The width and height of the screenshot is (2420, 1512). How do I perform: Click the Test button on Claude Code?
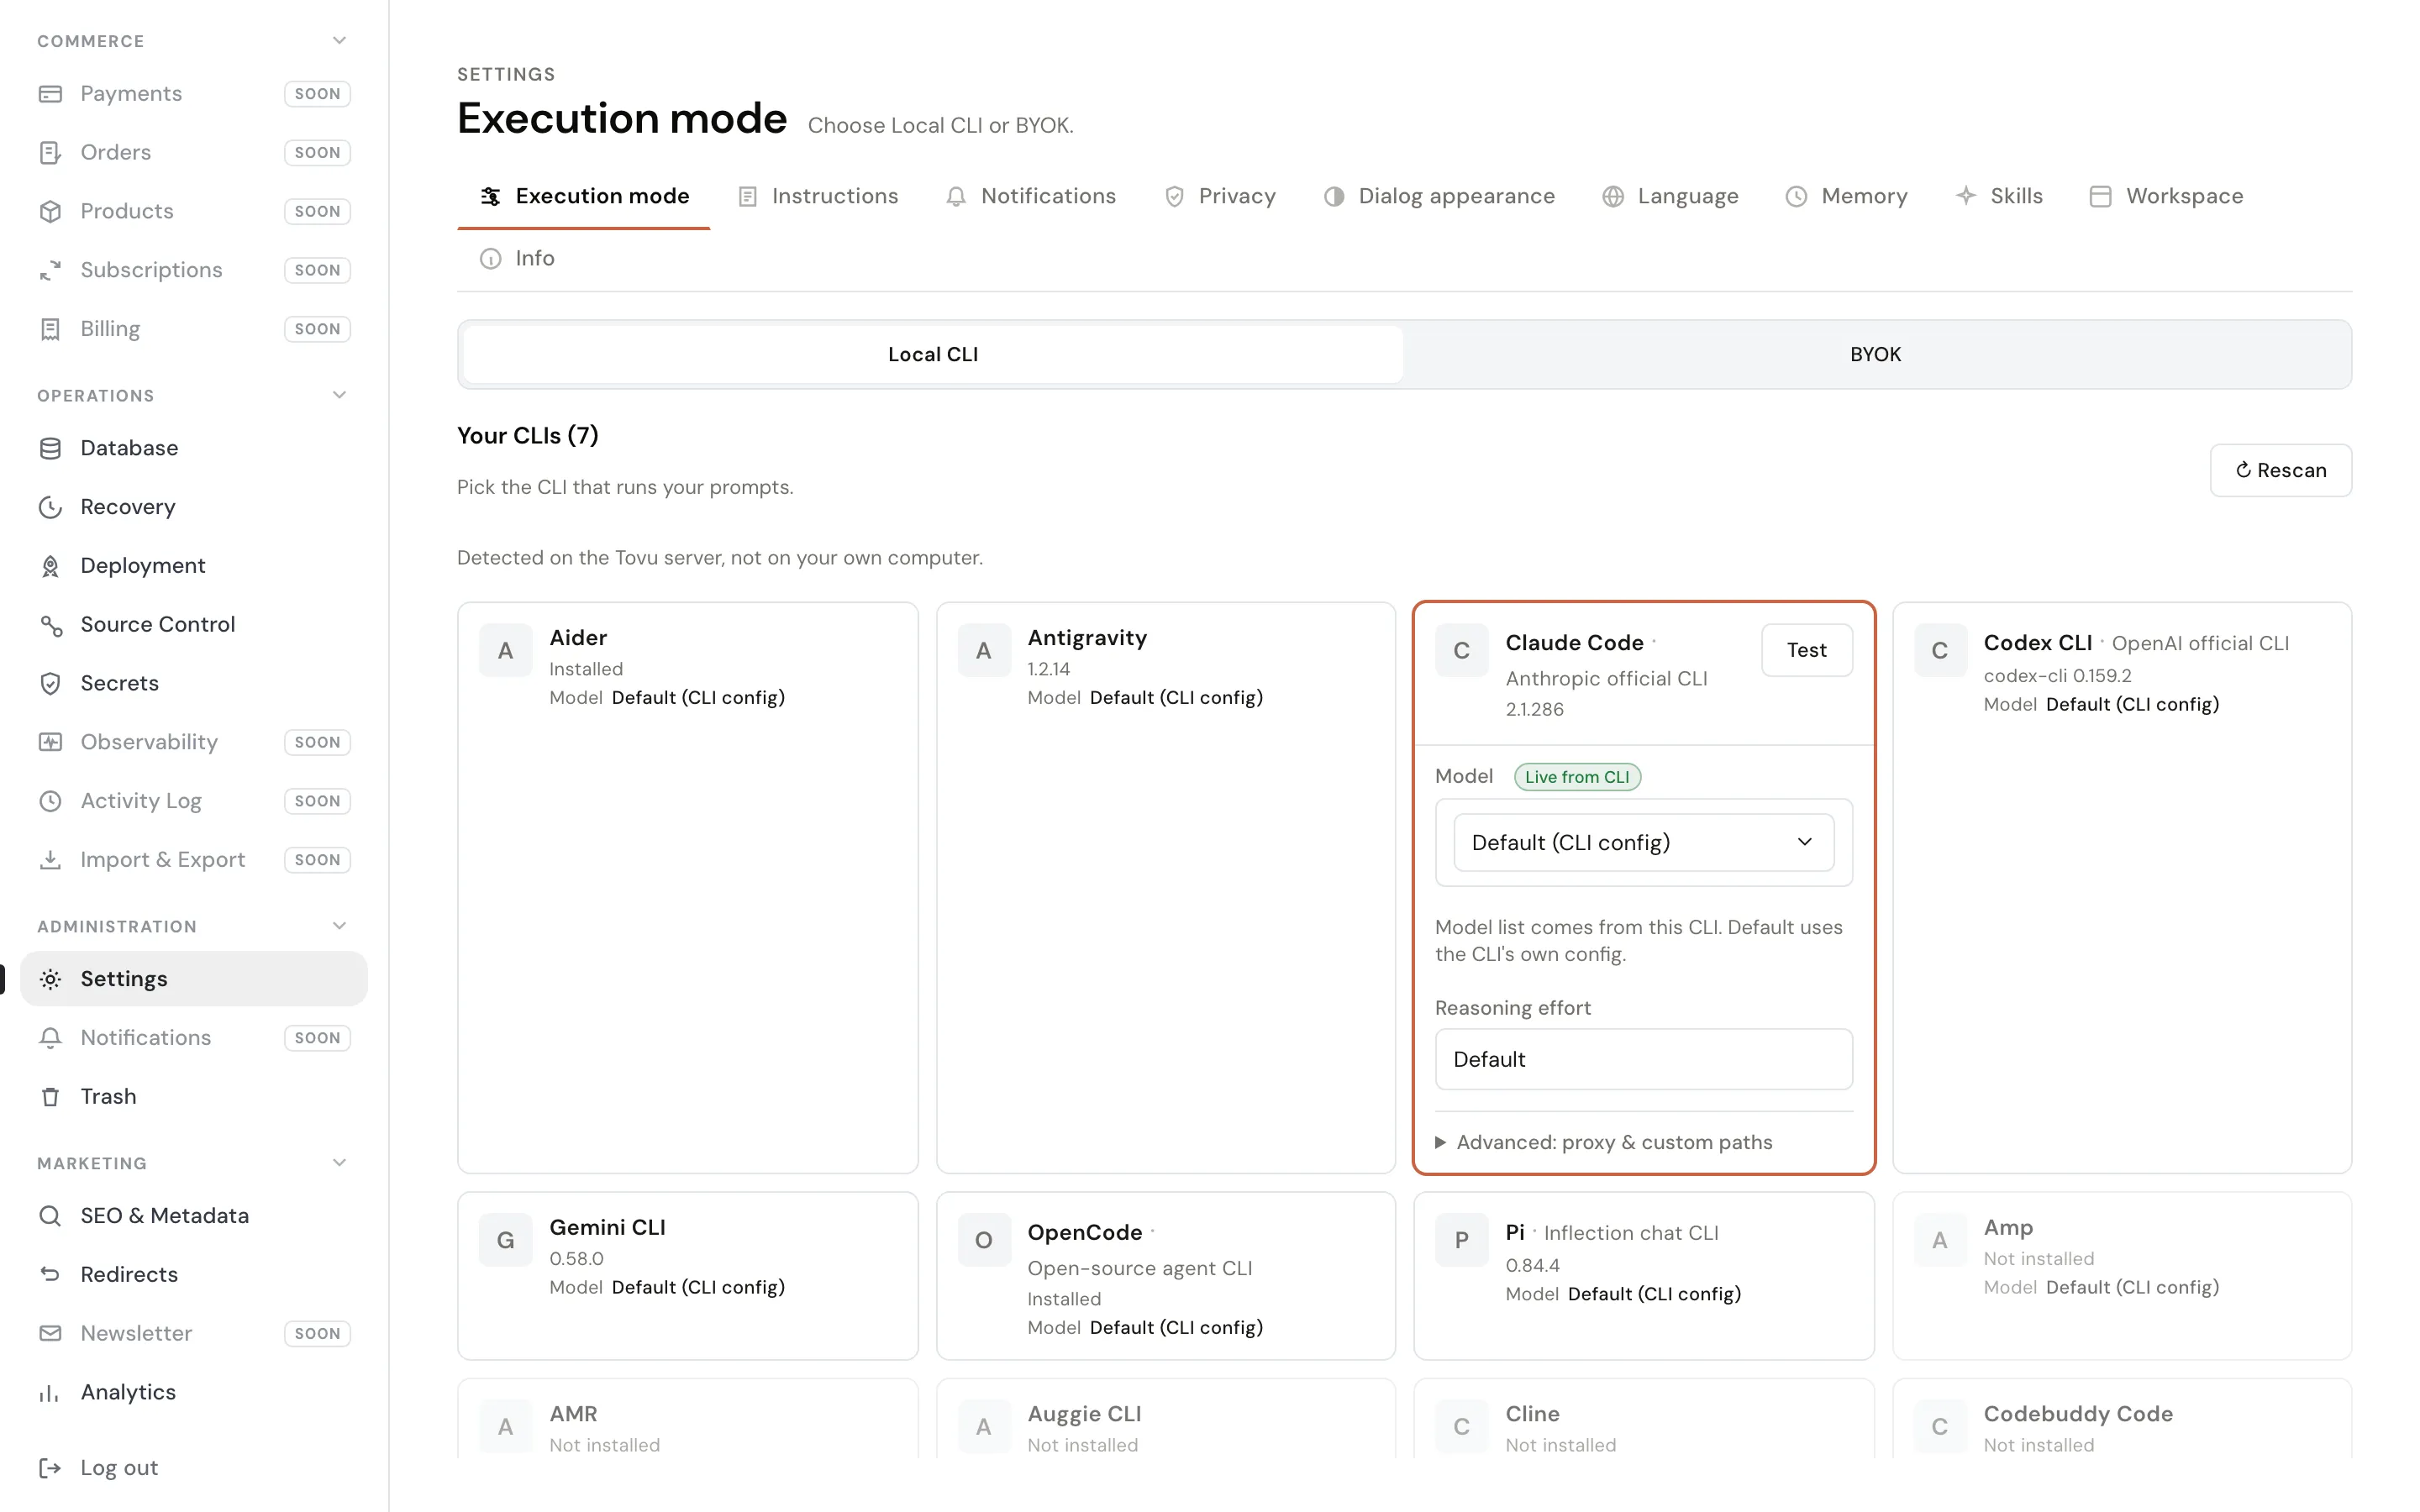(1806, 651)
